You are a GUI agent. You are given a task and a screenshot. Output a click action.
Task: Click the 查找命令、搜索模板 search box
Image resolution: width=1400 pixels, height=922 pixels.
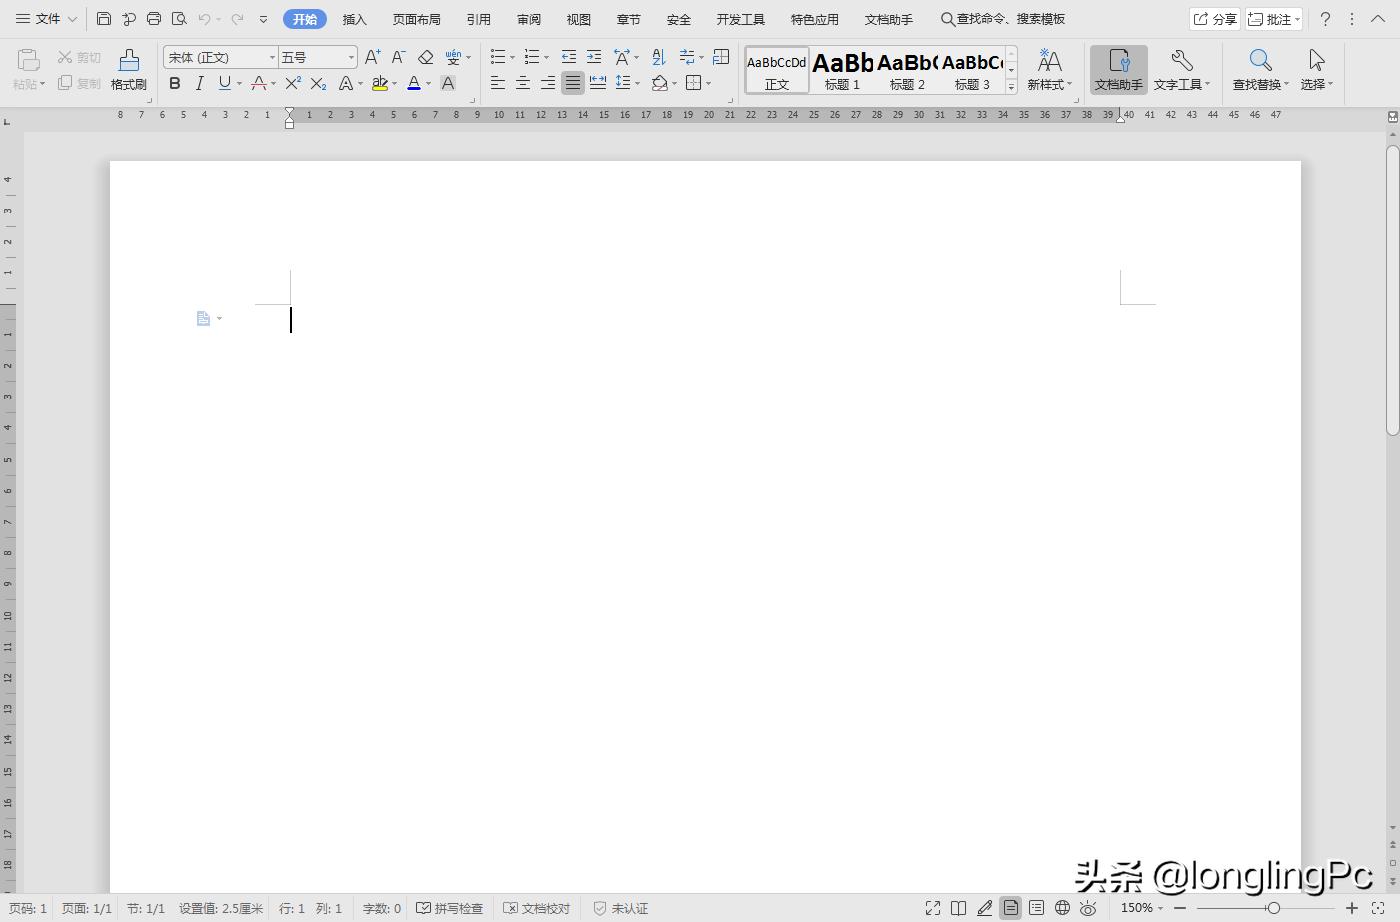(x=1003, y=19)
